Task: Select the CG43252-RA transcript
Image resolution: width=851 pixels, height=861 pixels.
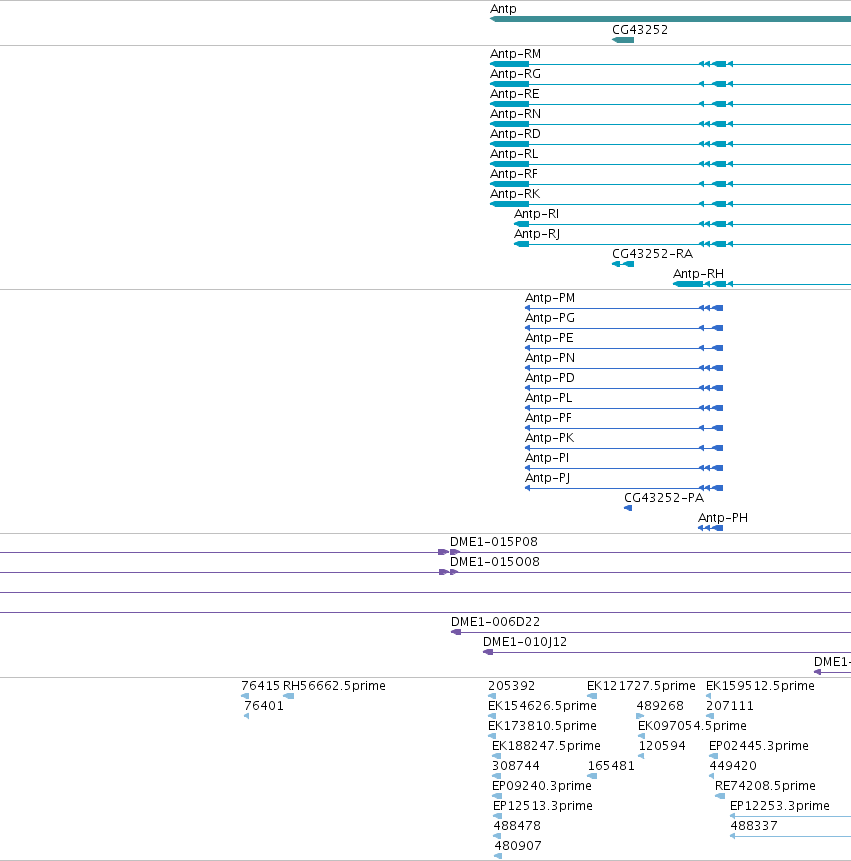Action: point(652,254)
